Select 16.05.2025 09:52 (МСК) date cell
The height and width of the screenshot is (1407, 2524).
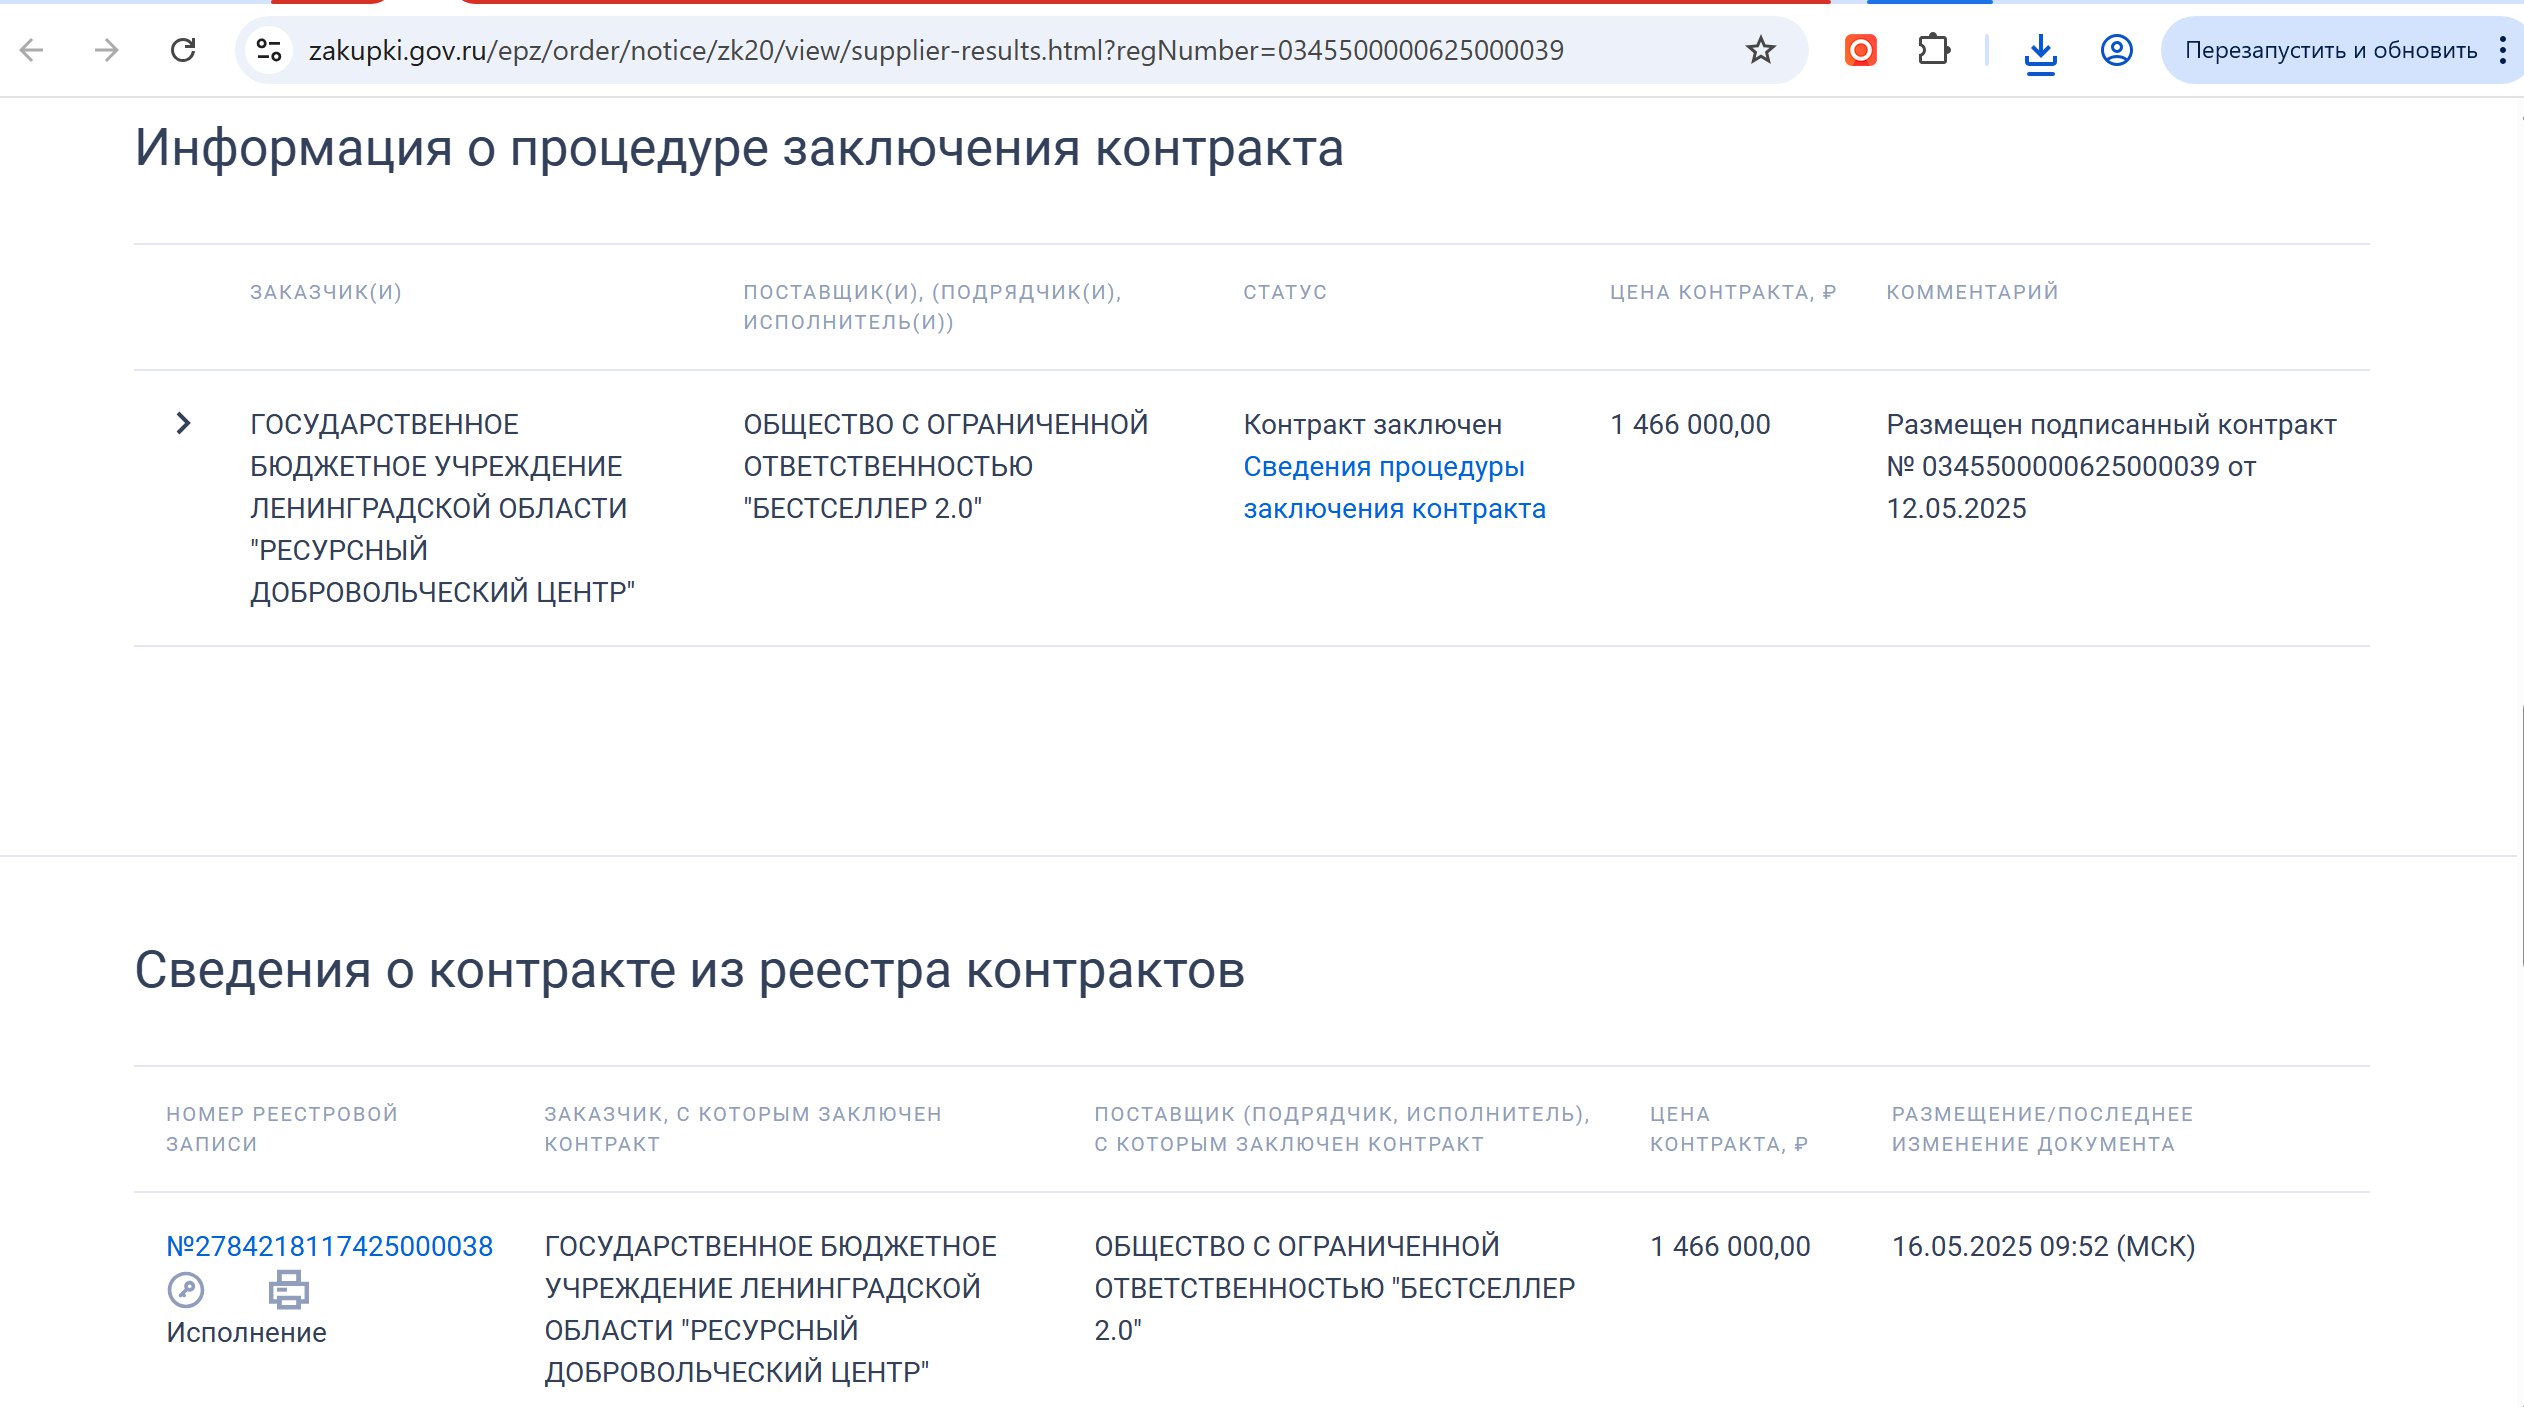pos(2043,1246)
